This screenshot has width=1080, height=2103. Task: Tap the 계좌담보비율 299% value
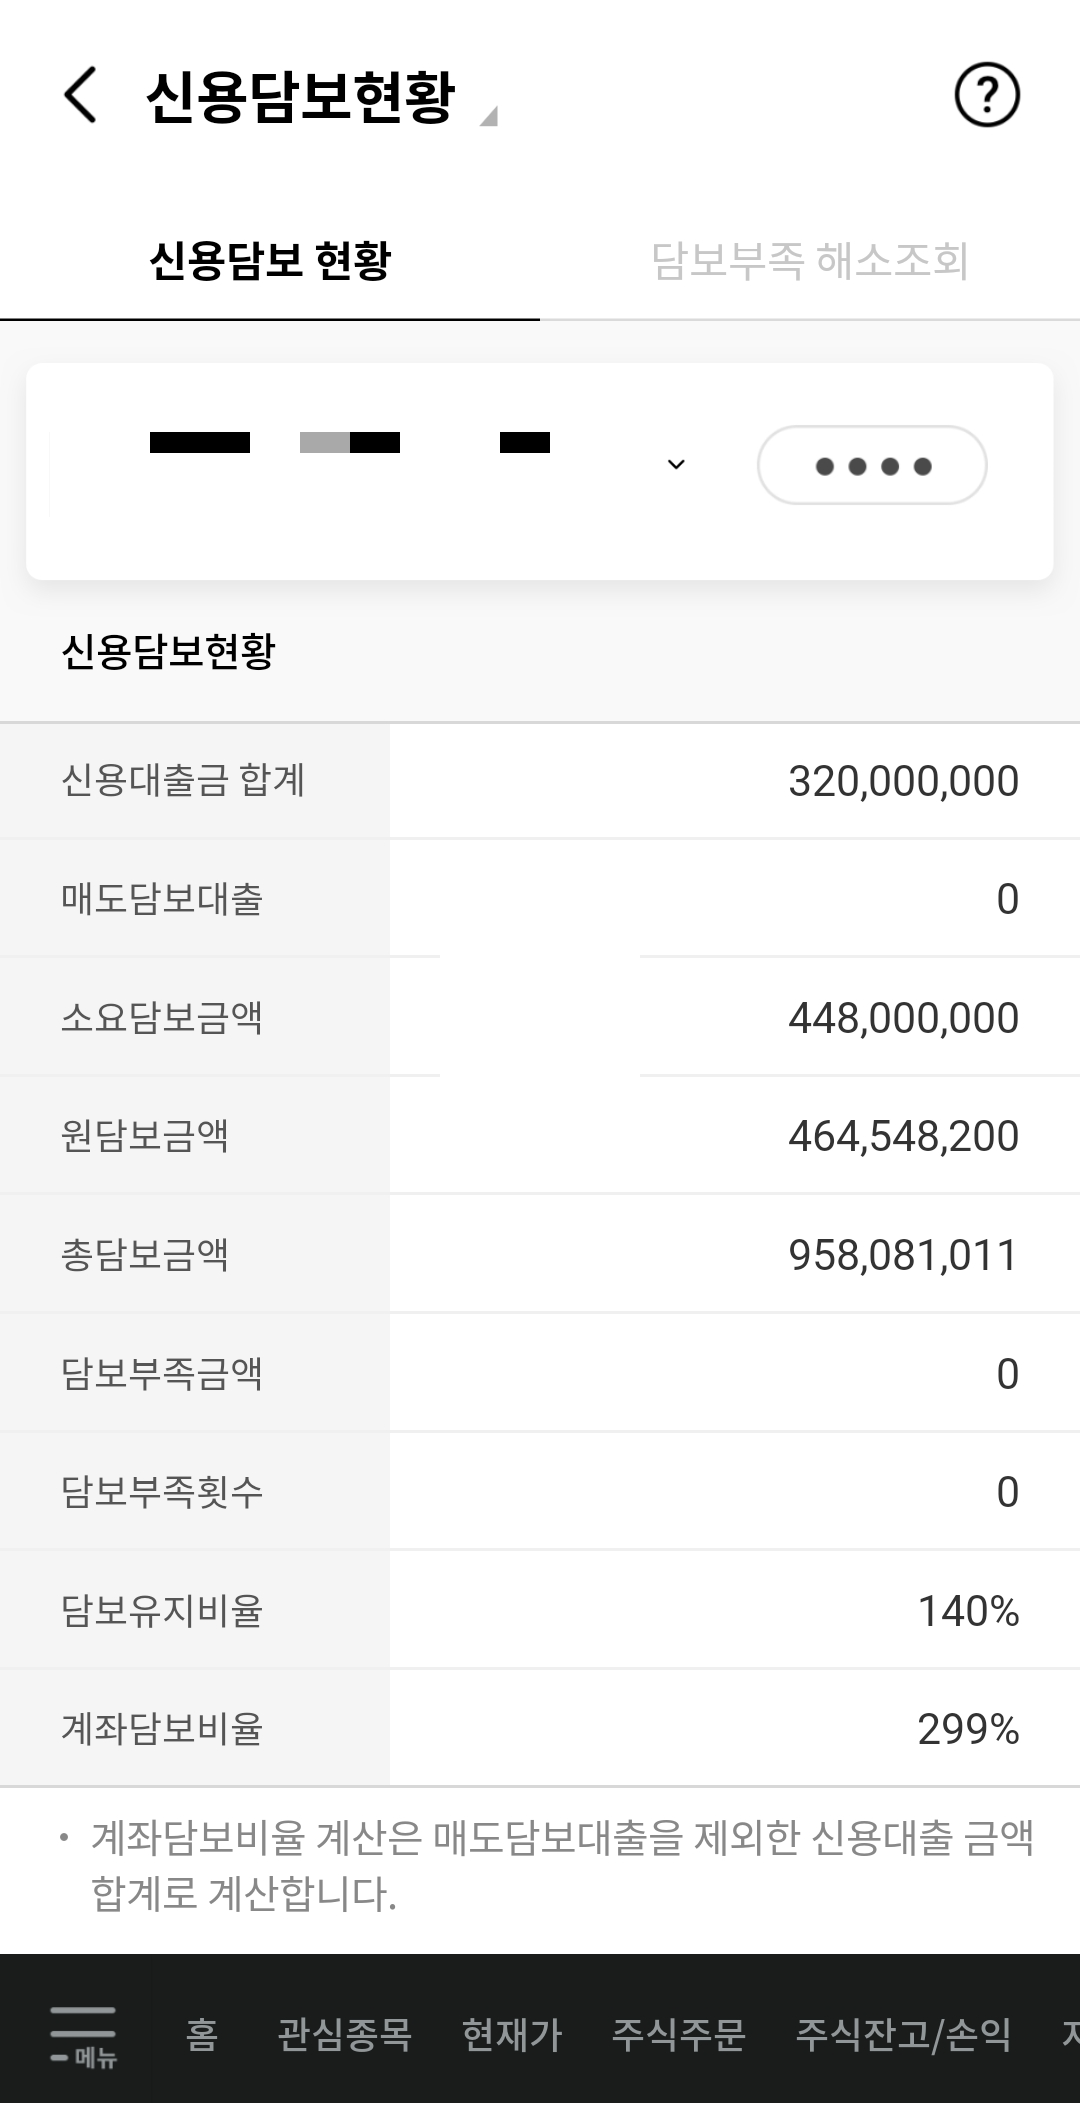(x=969, y=1729)
